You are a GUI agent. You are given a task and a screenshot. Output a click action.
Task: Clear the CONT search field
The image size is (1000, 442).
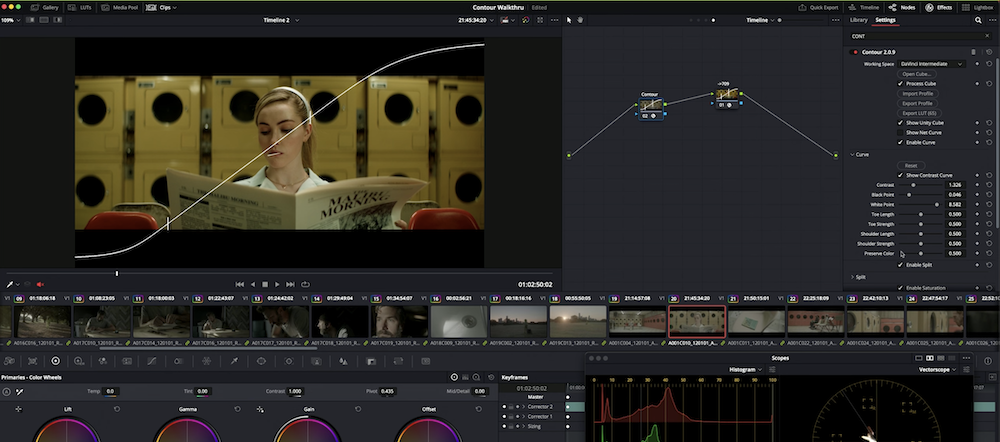tap(987, 36)
